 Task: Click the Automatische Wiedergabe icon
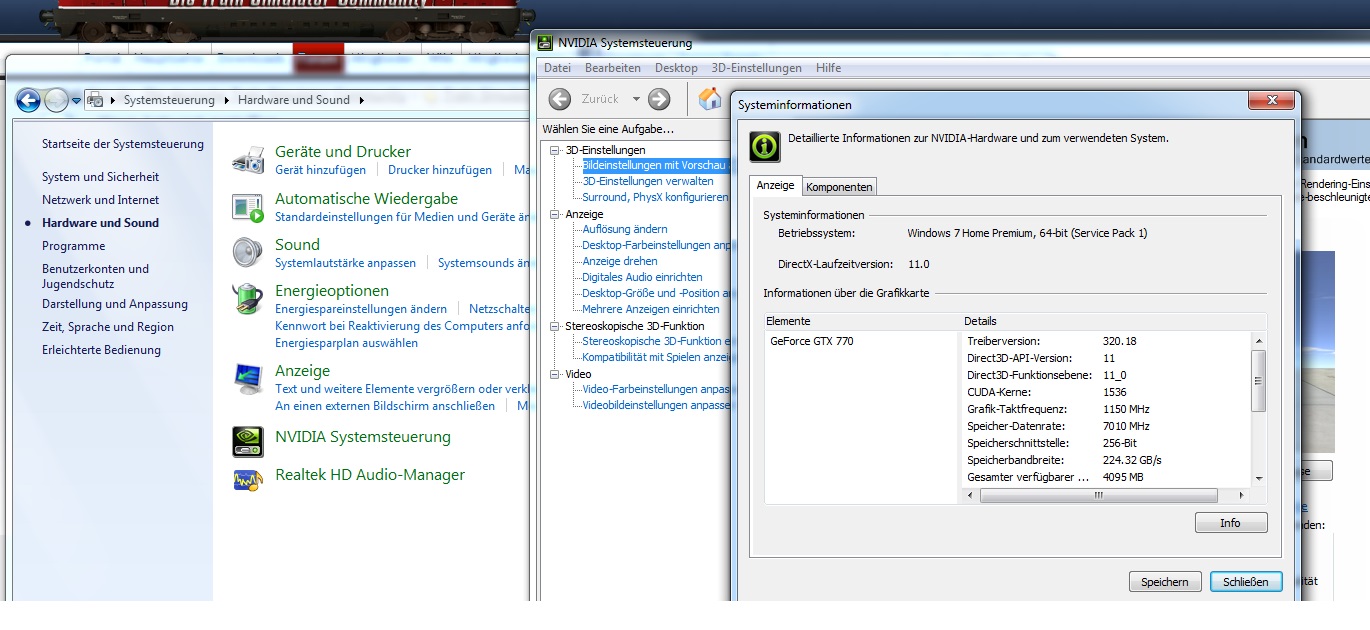coord(247,208)
